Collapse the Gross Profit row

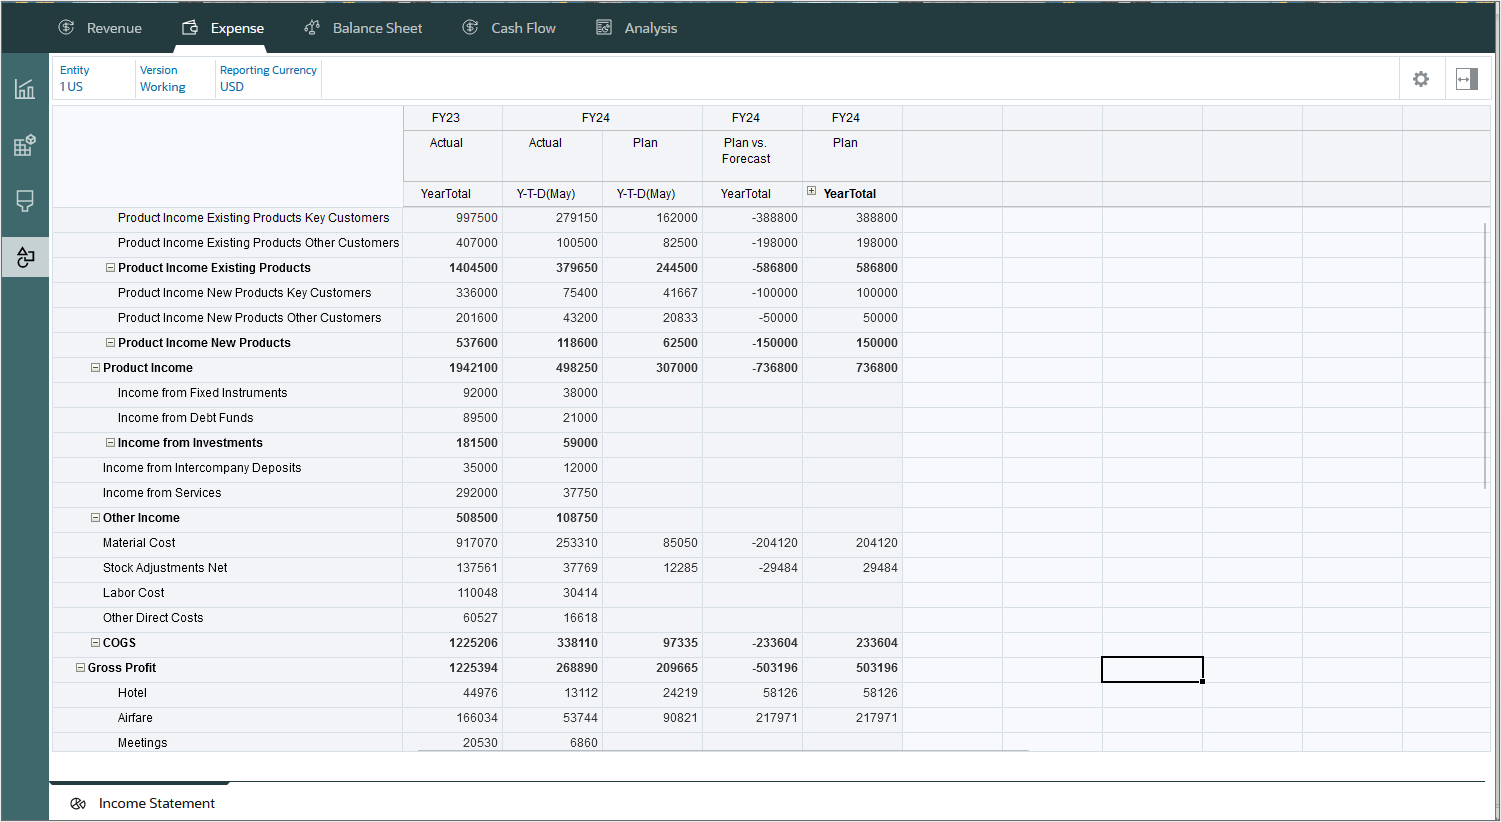(x=81, y=668)
